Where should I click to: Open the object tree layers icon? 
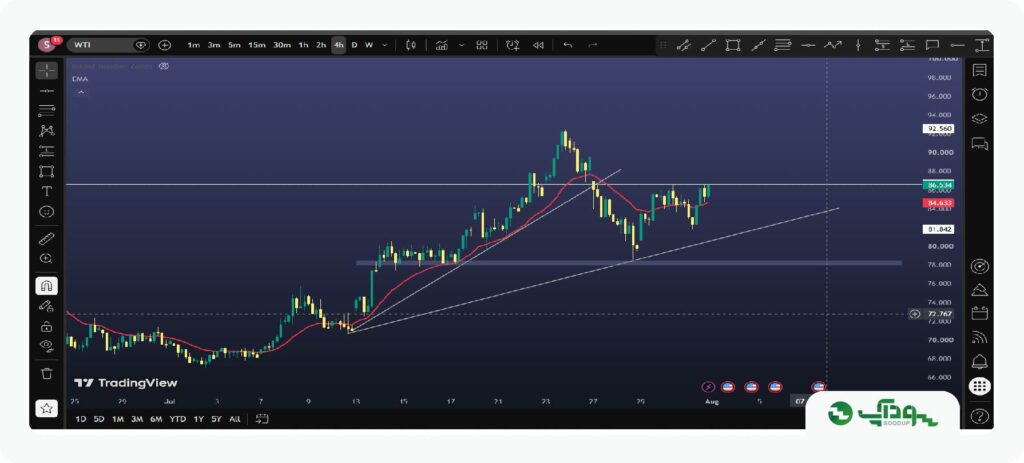(979, 119)
